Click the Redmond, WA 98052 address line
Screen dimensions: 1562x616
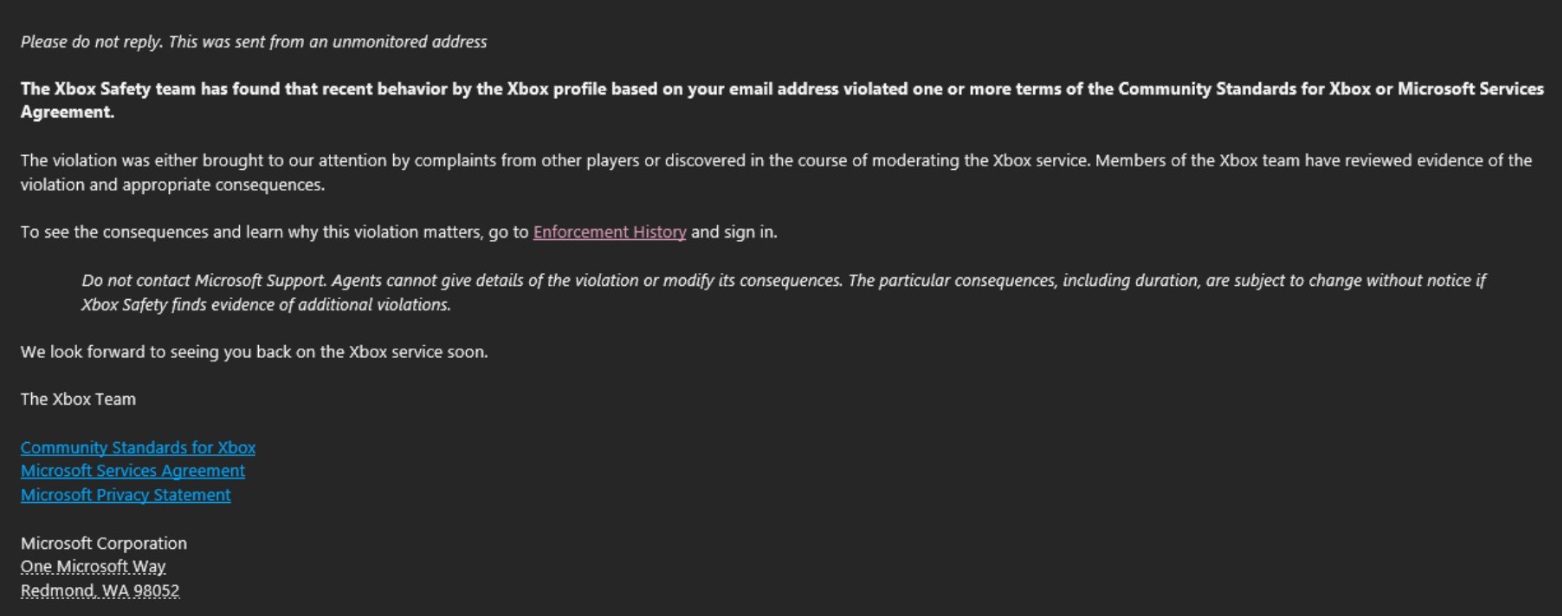click(100, 591)
